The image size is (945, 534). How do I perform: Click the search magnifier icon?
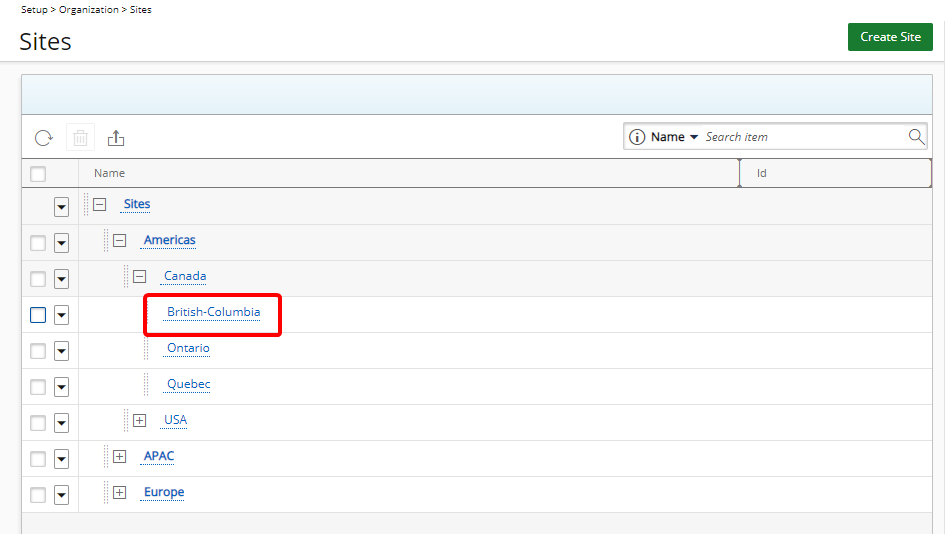pos(916,137)
